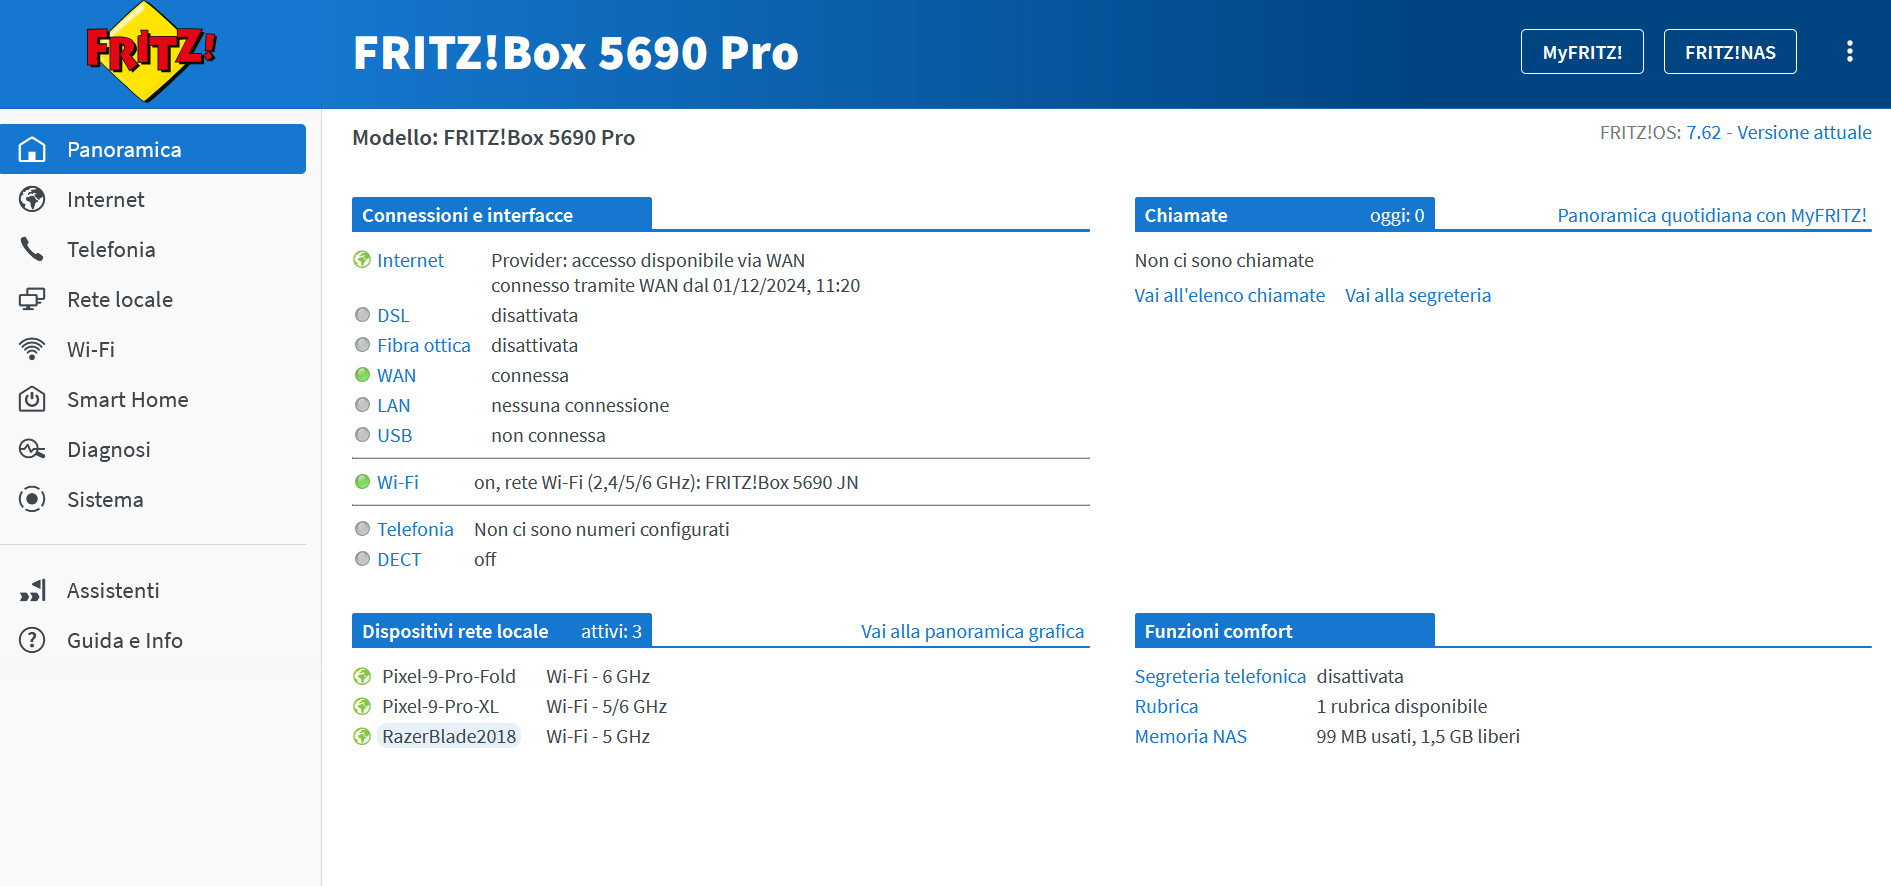The height and width of the screenshot is (886, 1891).
Task: Click the Telefonia phone icon
Action: pyautogui.click(x=32, y=249)
